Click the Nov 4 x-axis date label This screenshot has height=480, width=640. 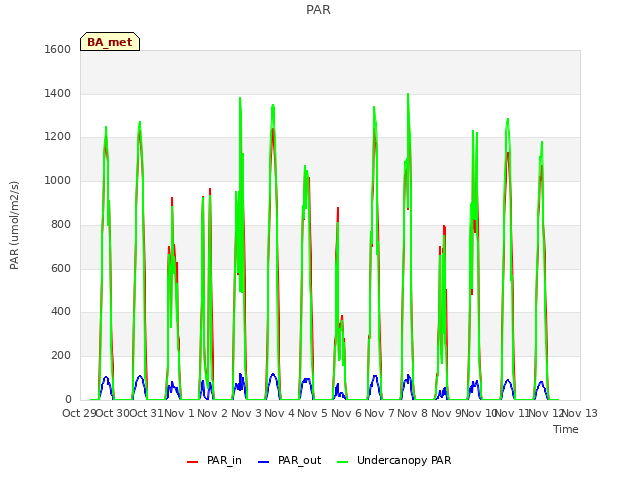(x=279, y=413)
